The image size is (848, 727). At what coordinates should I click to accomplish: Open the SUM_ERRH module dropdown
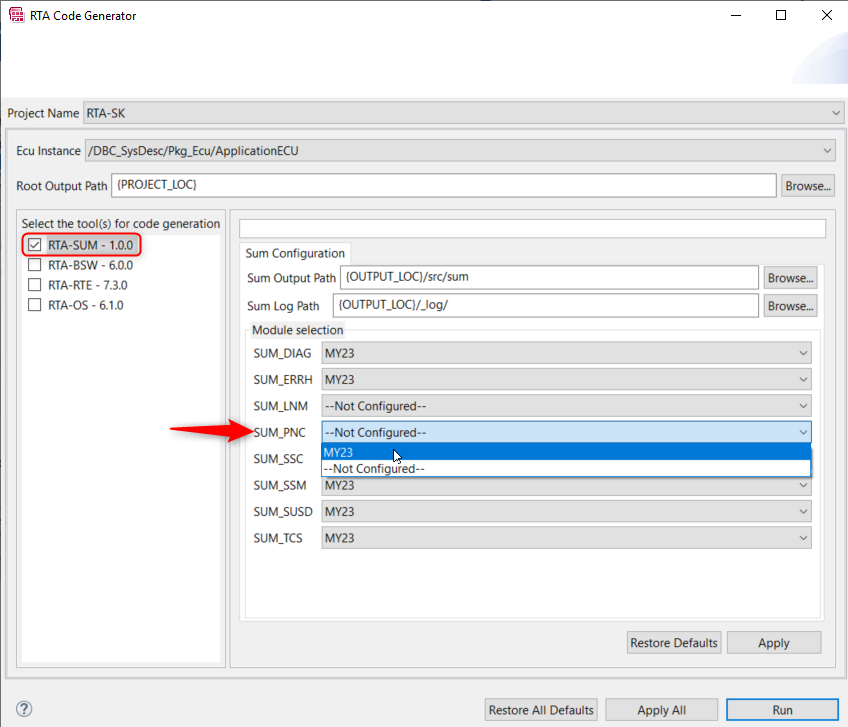pyautogui.click(x=566, y=380)
